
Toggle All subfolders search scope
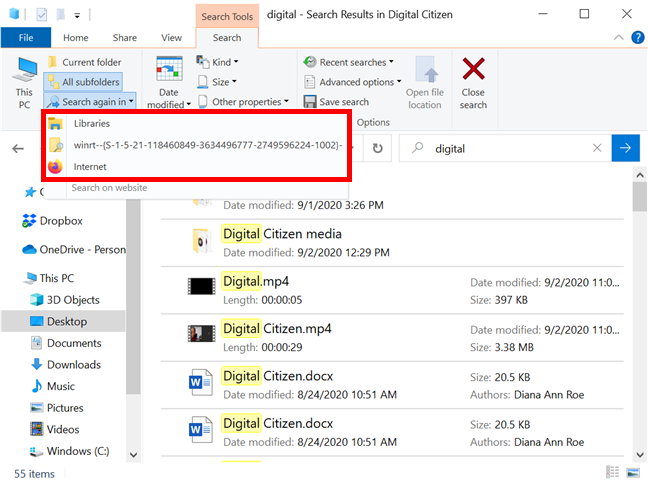point(83,82)
